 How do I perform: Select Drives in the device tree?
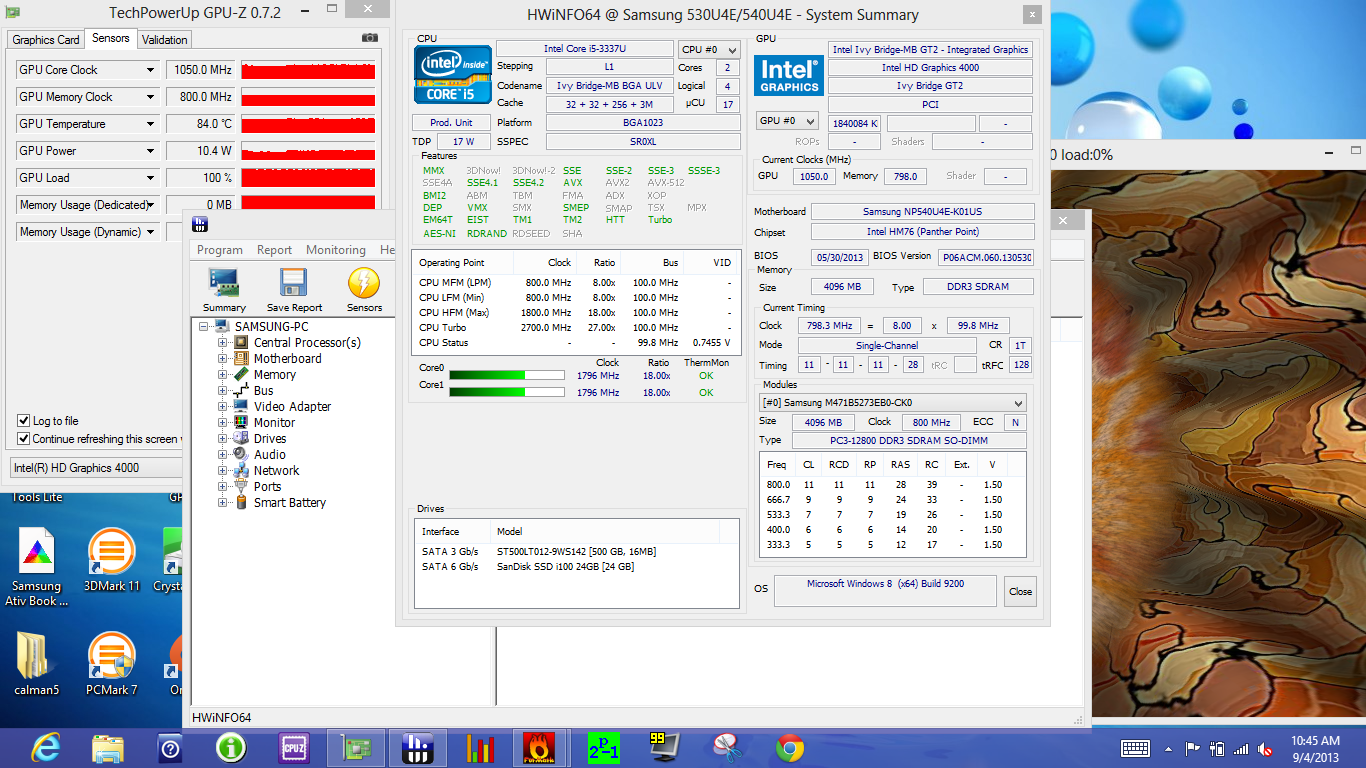tap(270, 439)
